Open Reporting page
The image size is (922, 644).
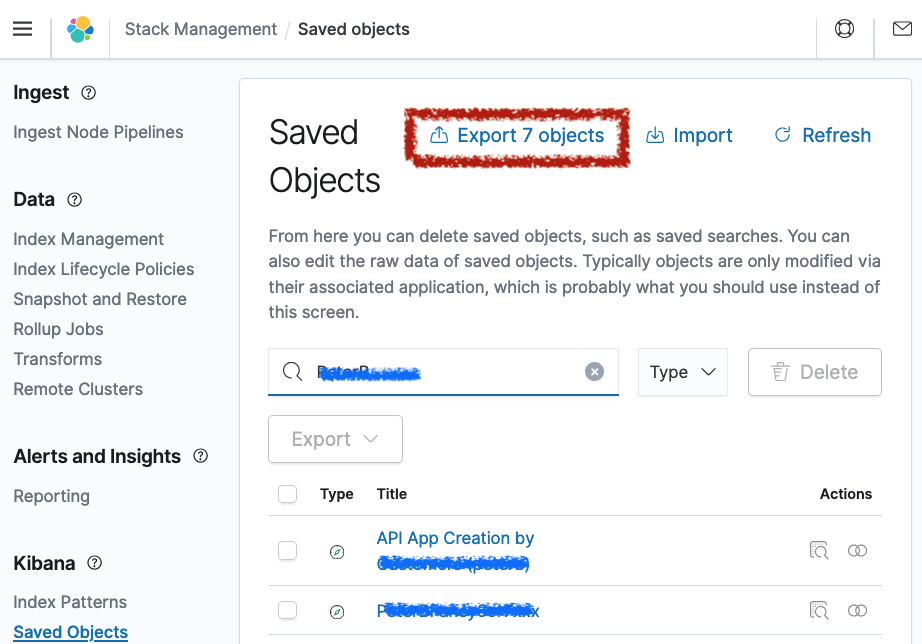(x=52, y=496)
